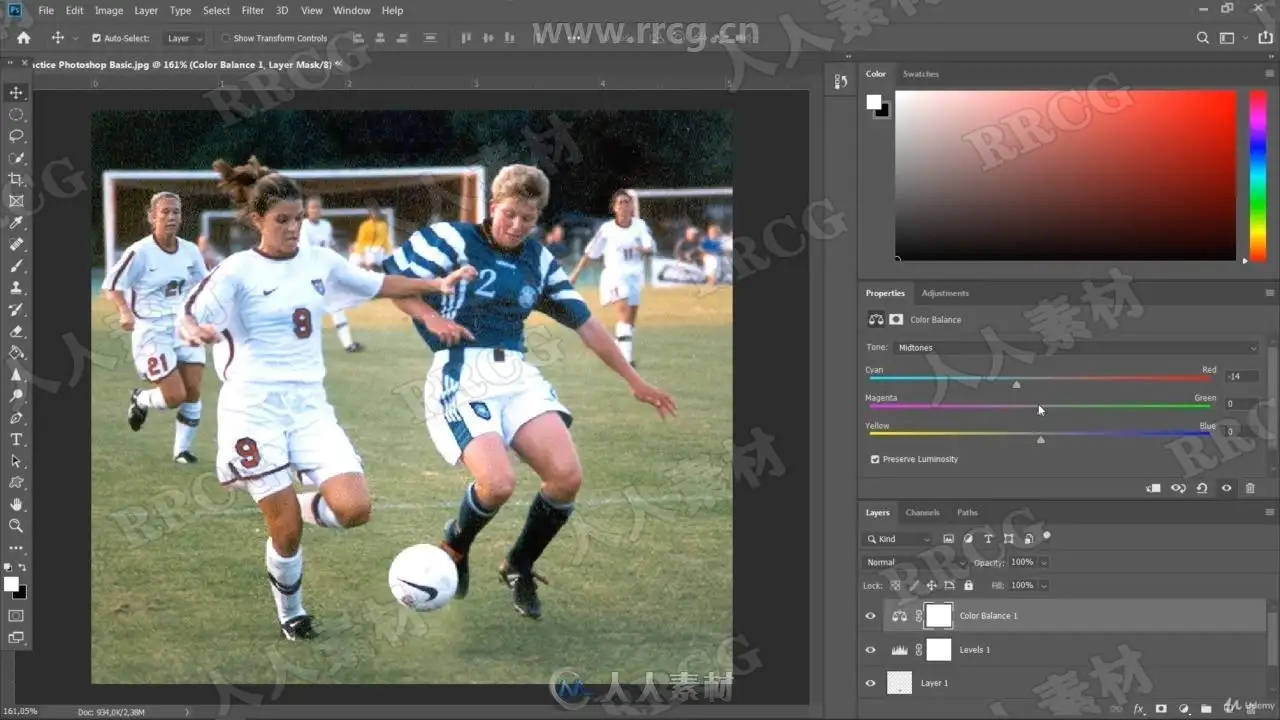Choose the Clone Stamp tool

pyautogui.click(x=16, y=288)
